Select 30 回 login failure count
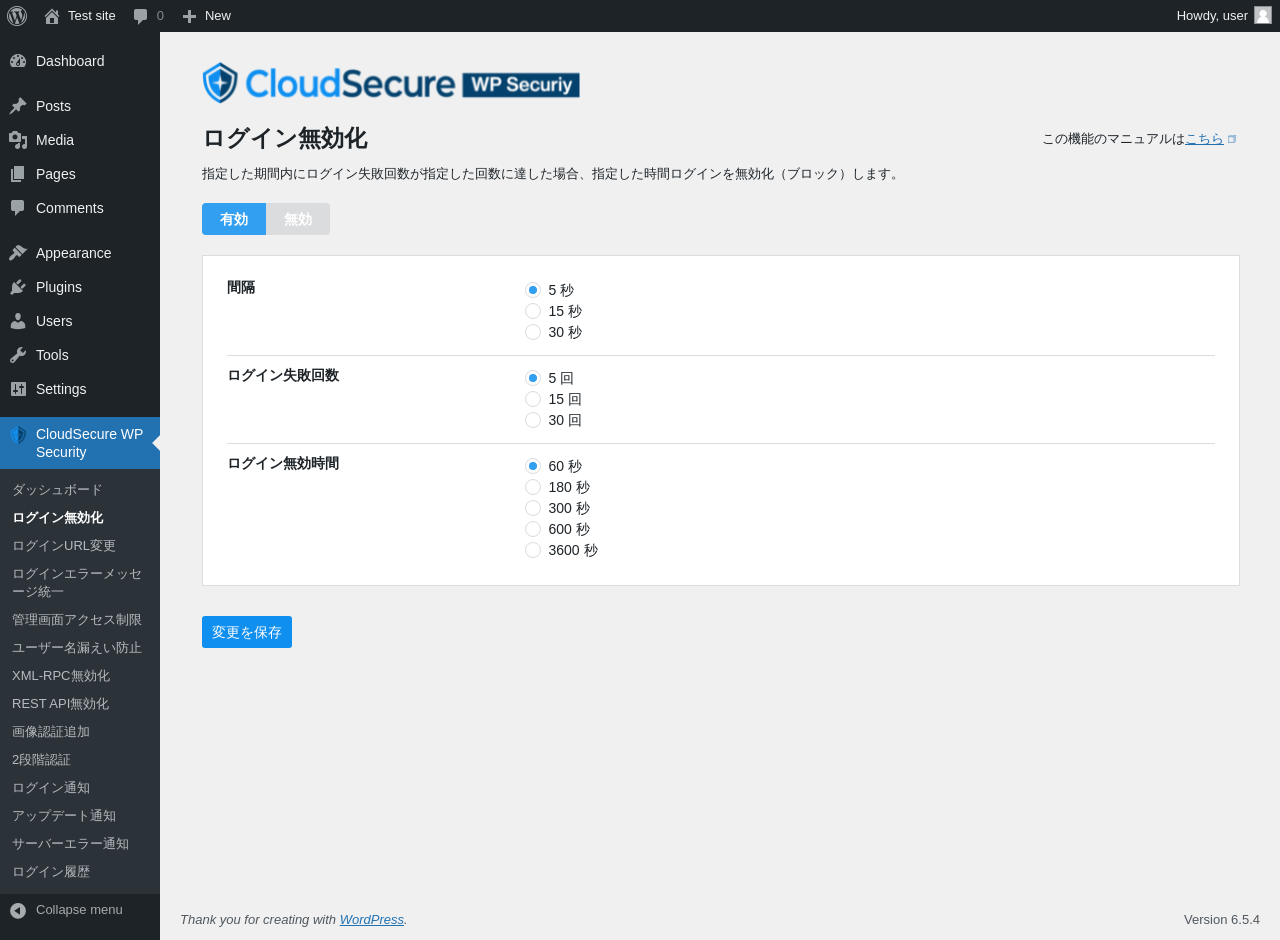1280x940 pixels. pyautogui.click(x=533, y=420)
